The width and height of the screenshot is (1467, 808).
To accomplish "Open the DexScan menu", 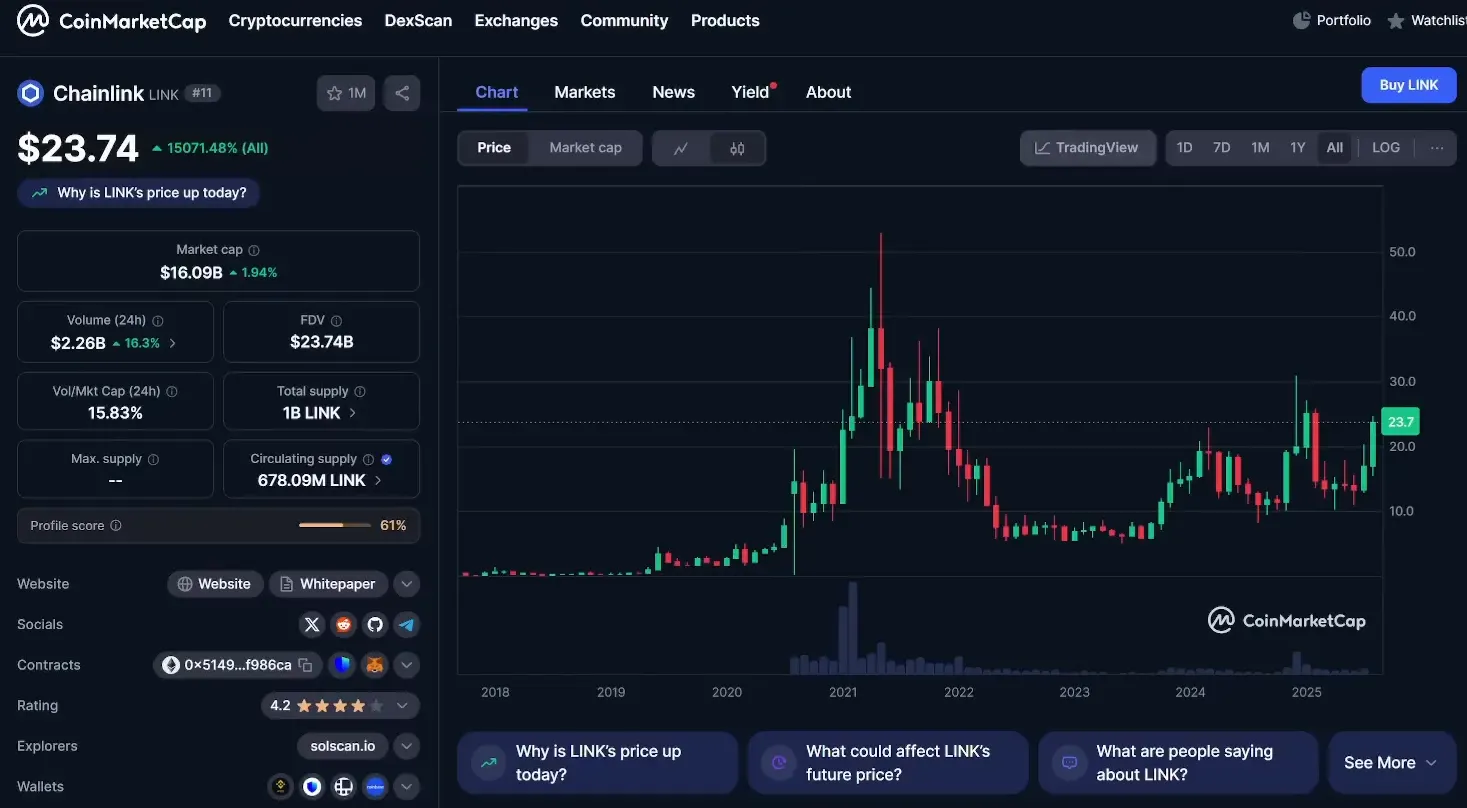I will [x=418, y=20].
